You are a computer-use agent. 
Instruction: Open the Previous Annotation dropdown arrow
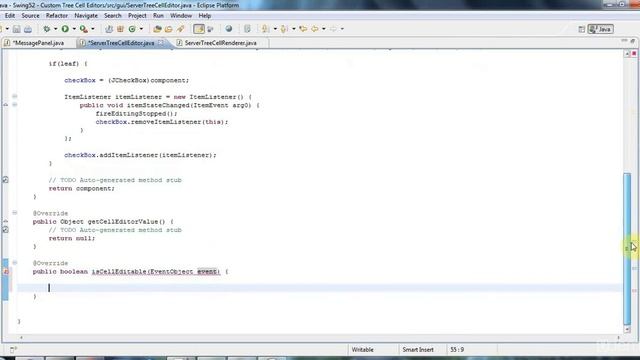pyautogui.click(x=293, y=29)
